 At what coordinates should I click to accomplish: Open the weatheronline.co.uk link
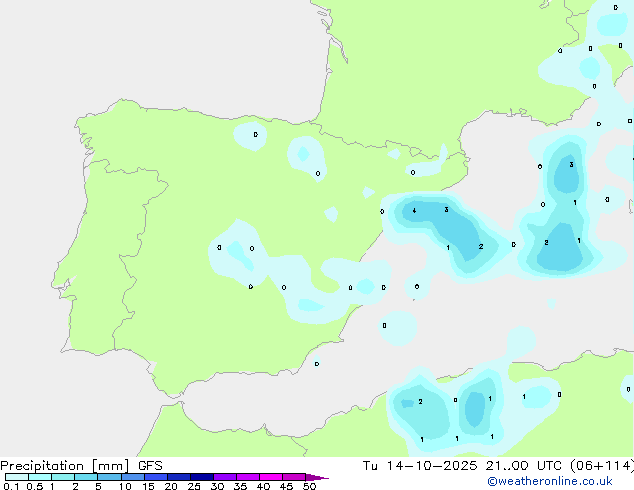550,481
